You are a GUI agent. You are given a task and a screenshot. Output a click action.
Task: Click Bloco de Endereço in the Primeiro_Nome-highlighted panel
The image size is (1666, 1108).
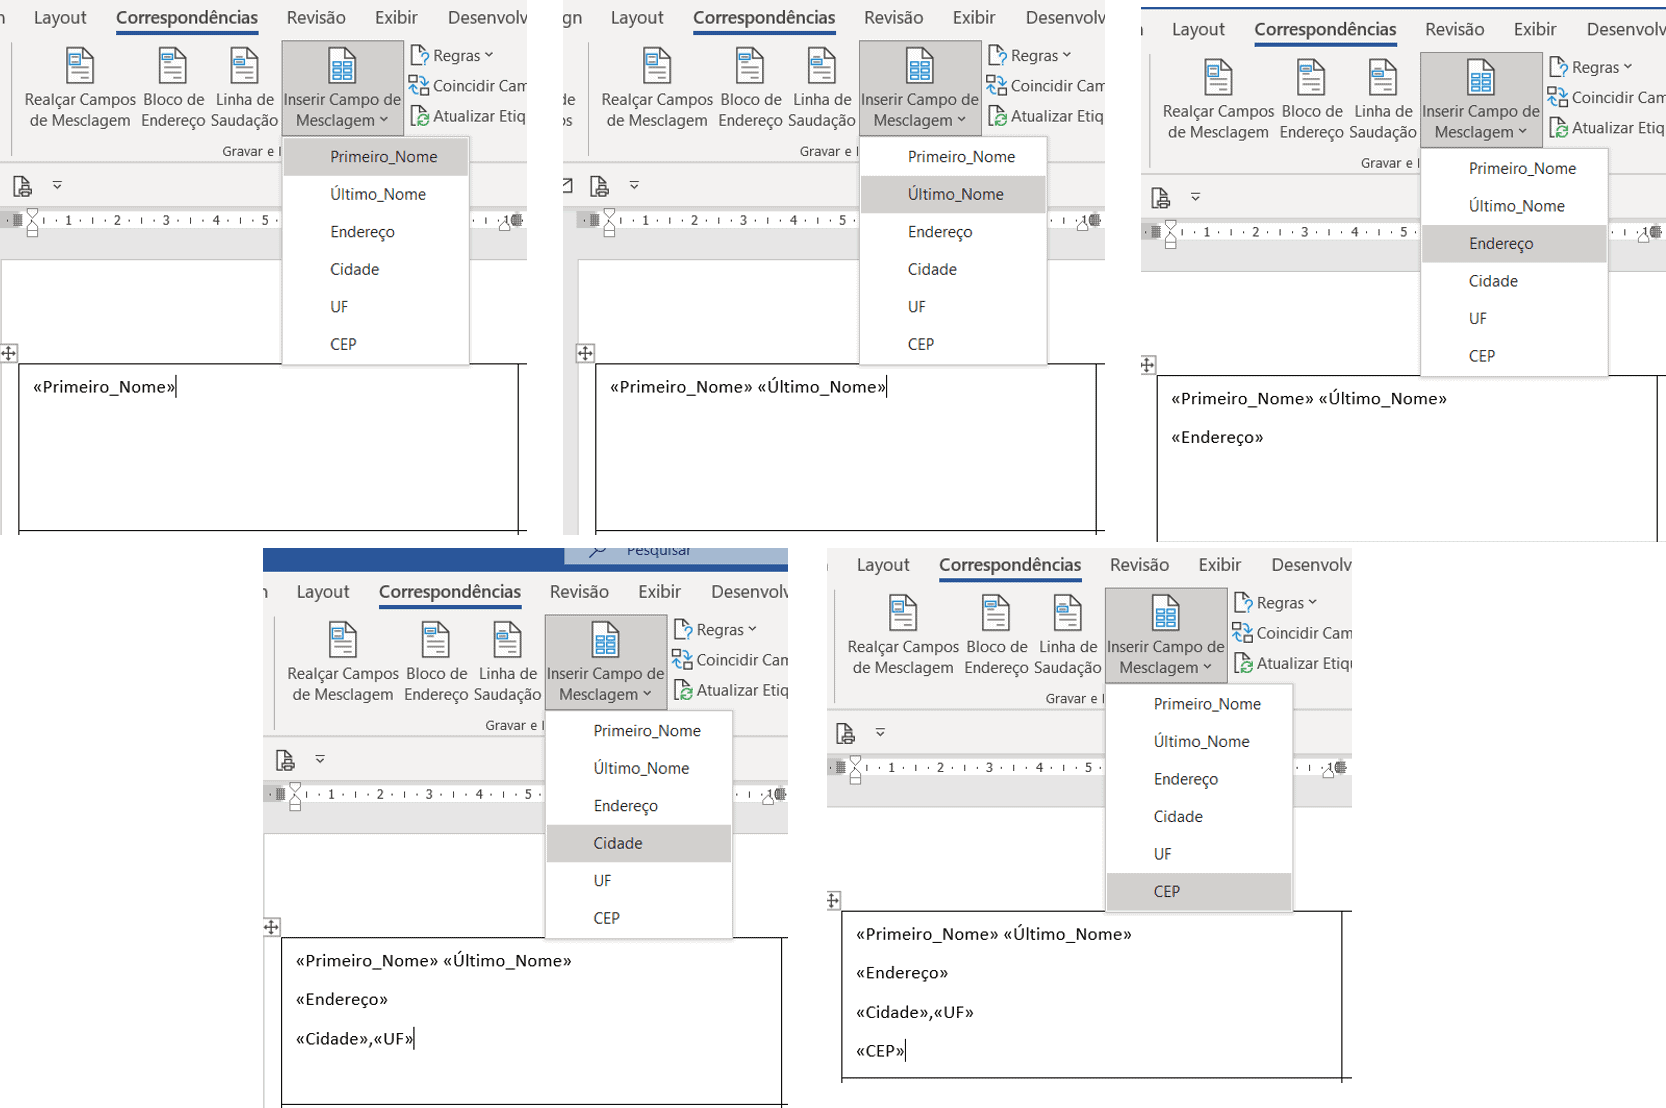173,88
